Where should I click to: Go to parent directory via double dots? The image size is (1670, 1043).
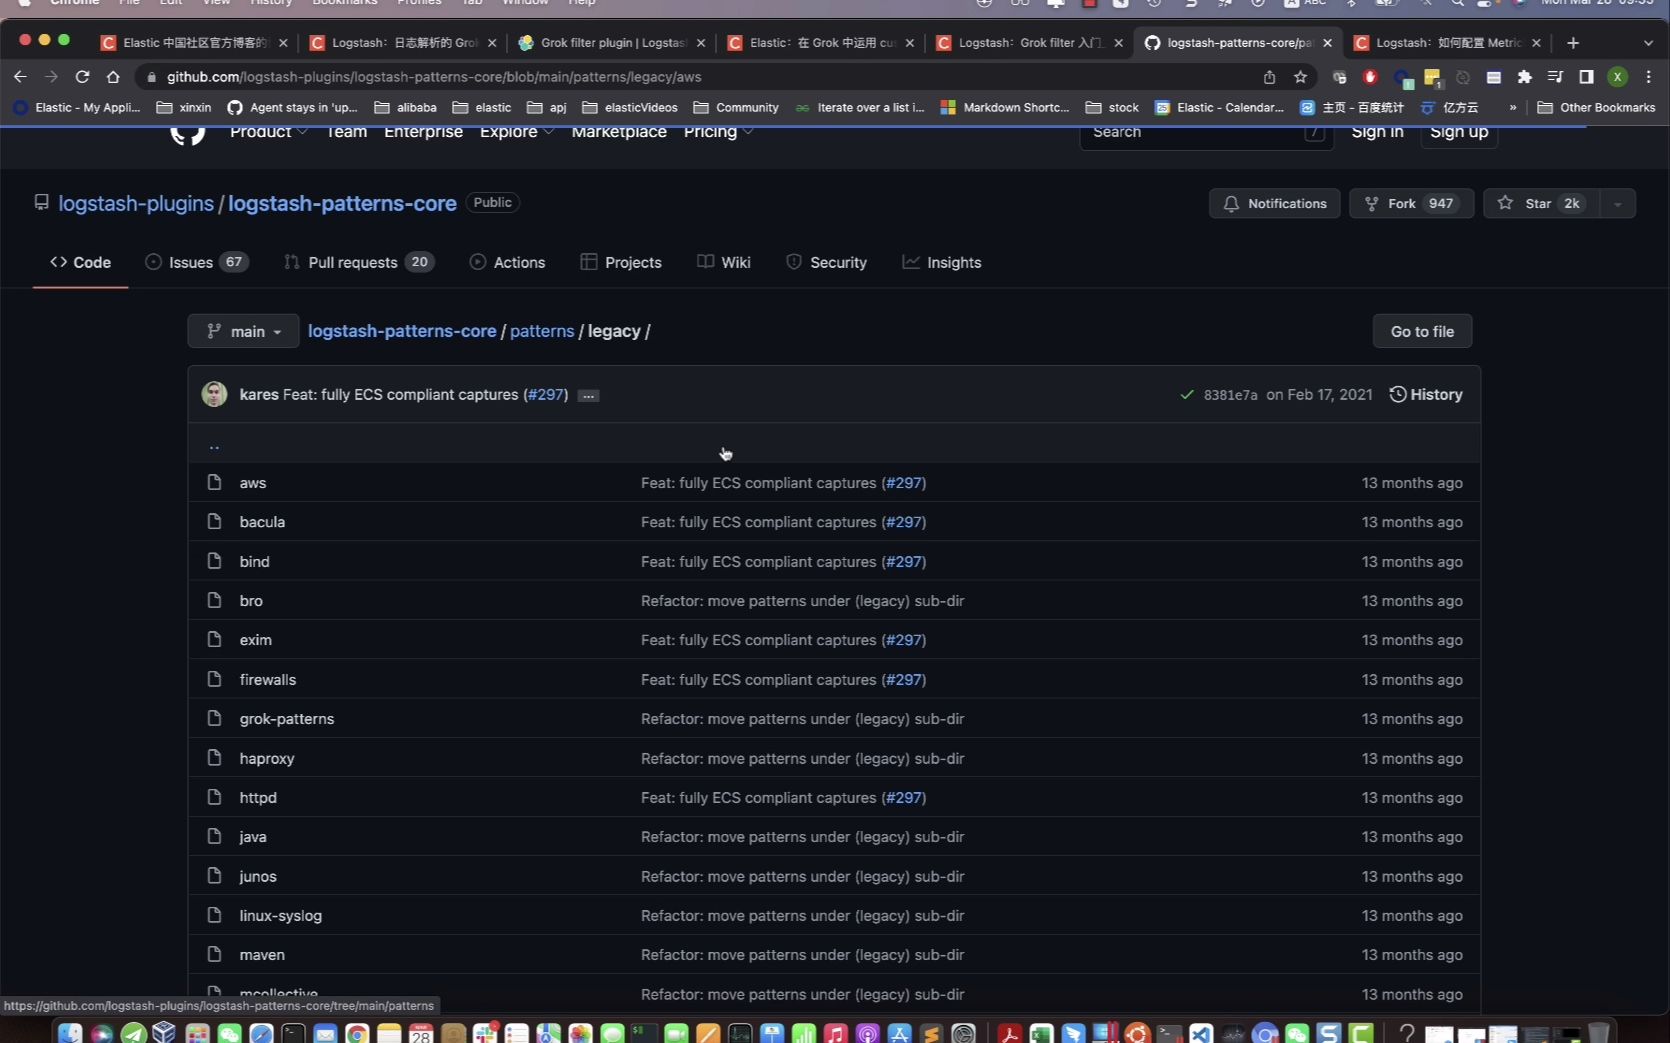coord(214,445)
